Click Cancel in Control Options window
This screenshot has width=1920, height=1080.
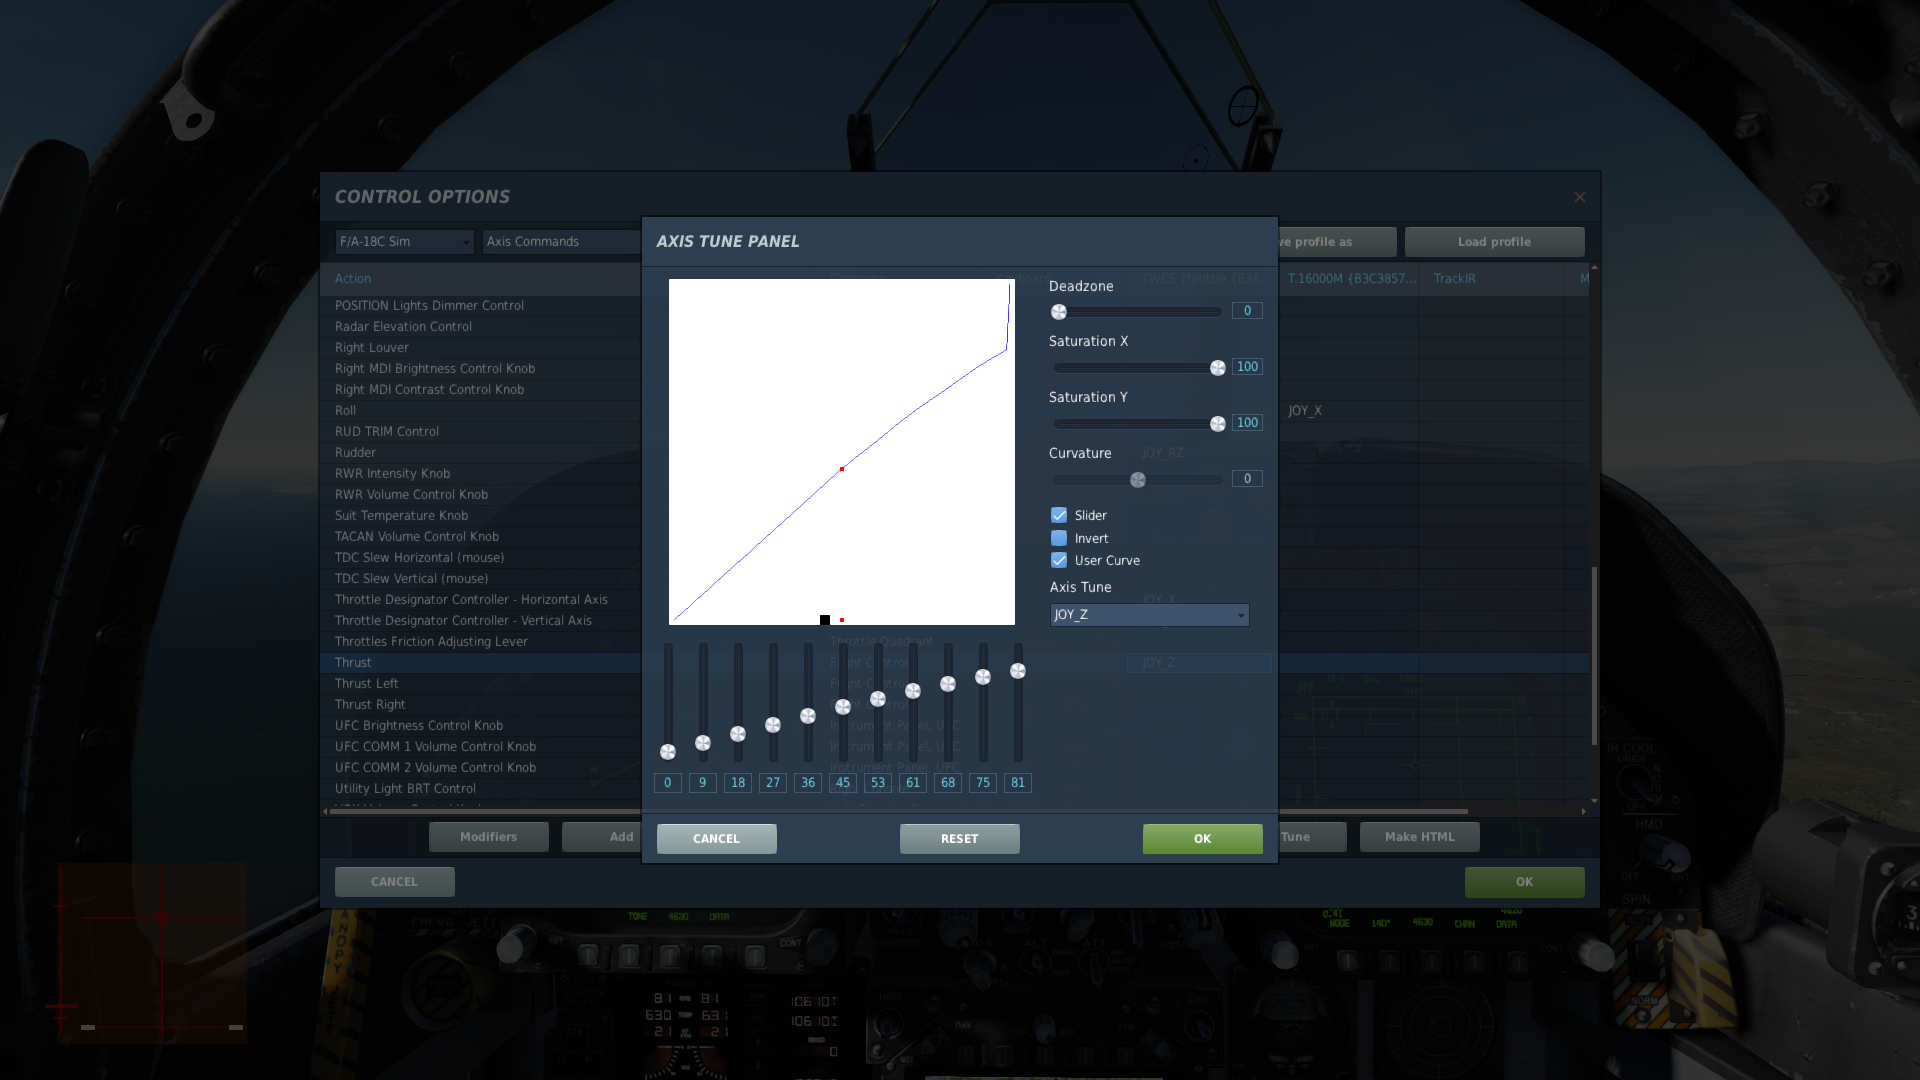point(395,882)
